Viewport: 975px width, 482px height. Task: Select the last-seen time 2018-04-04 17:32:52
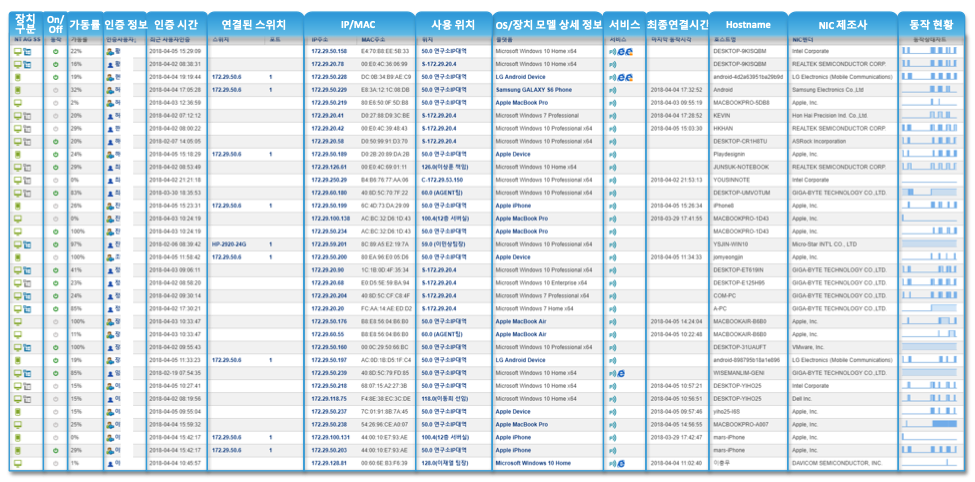click(676, 90)
